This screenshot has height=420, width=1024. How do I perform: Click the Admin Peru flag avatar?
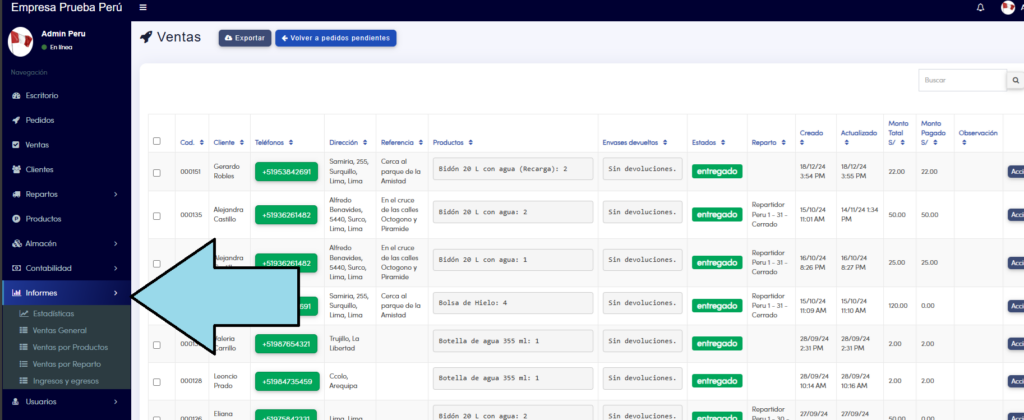coord(20,41)
